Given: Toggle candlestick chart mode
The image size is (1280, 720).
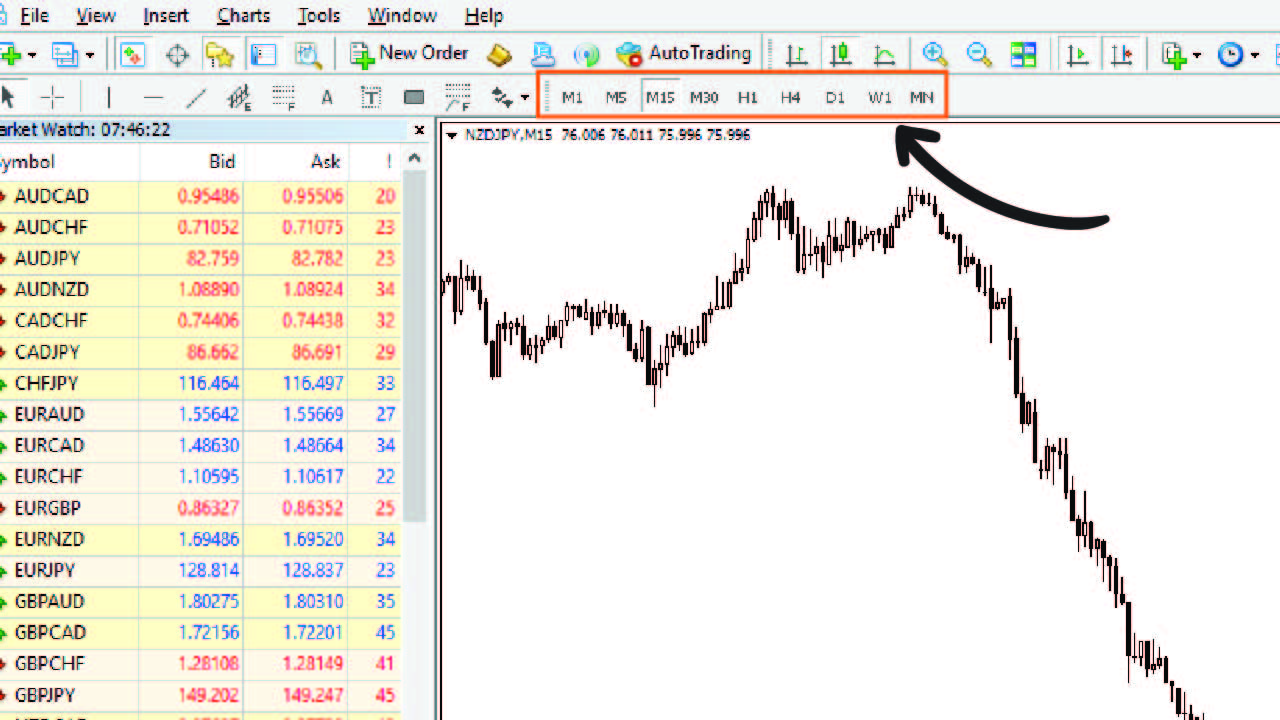Looking at the screenshot, I should (840, 54).
